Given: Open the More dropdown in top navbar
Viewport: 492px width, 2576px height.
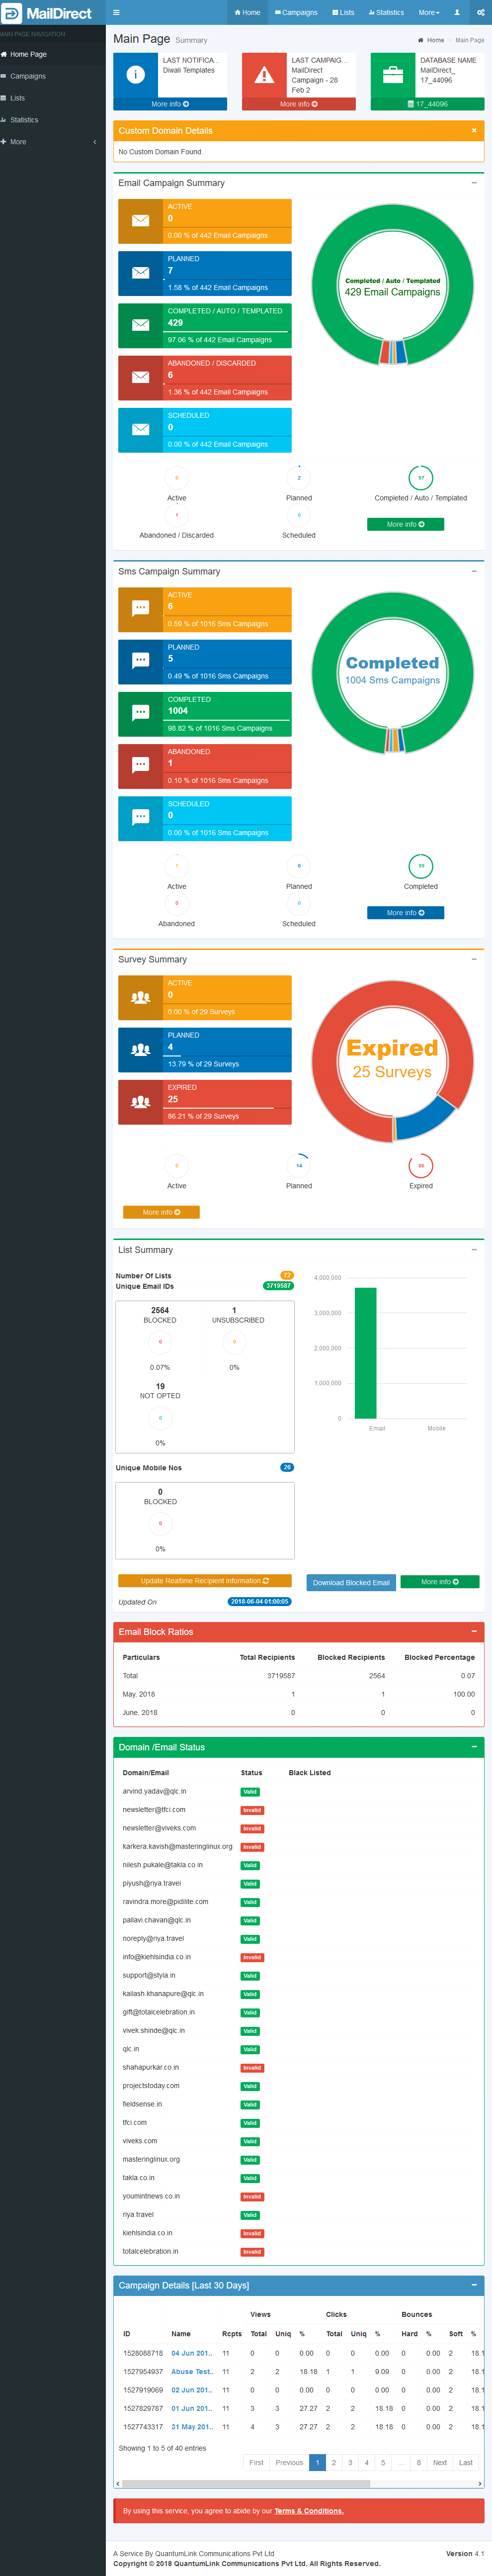Looking at the screenshot, I should coord(428,13).
